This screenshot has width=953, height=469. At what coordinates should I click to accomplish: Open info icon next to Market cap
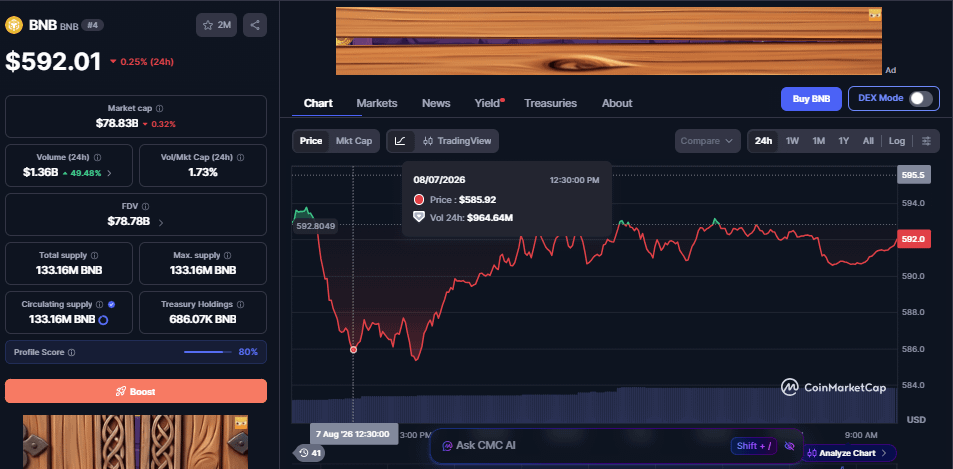coord(160,109)
